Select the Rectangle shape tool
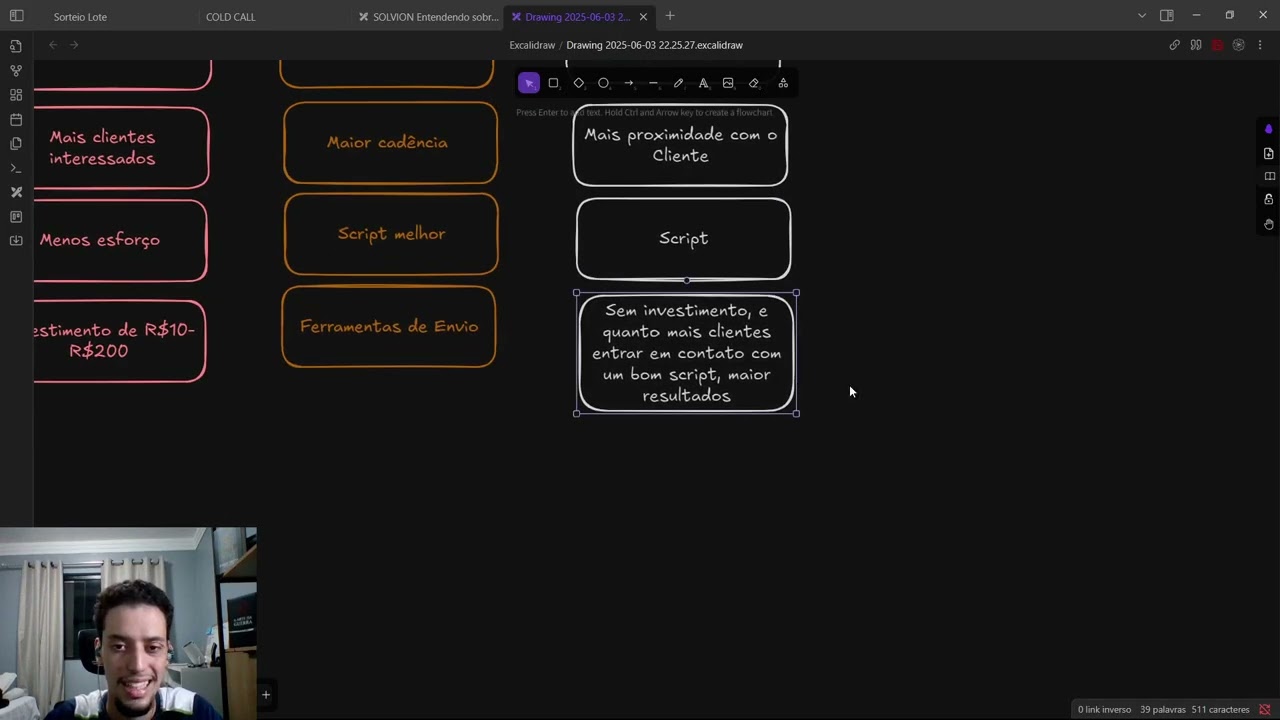 point(553,83)
